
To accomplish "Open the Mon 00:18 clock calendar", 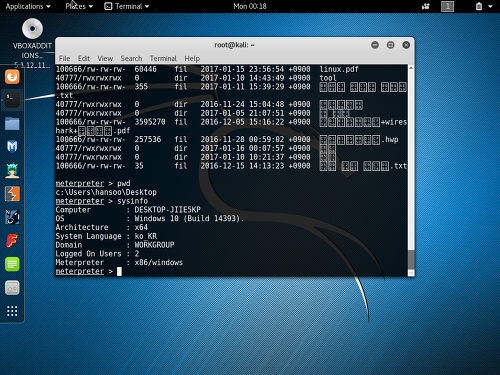I will point(250,6).
